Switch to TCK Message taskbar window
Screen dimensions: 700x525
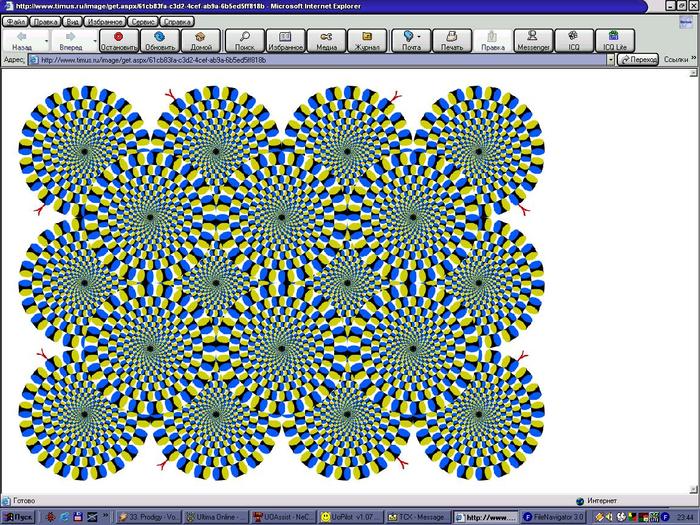417,517
